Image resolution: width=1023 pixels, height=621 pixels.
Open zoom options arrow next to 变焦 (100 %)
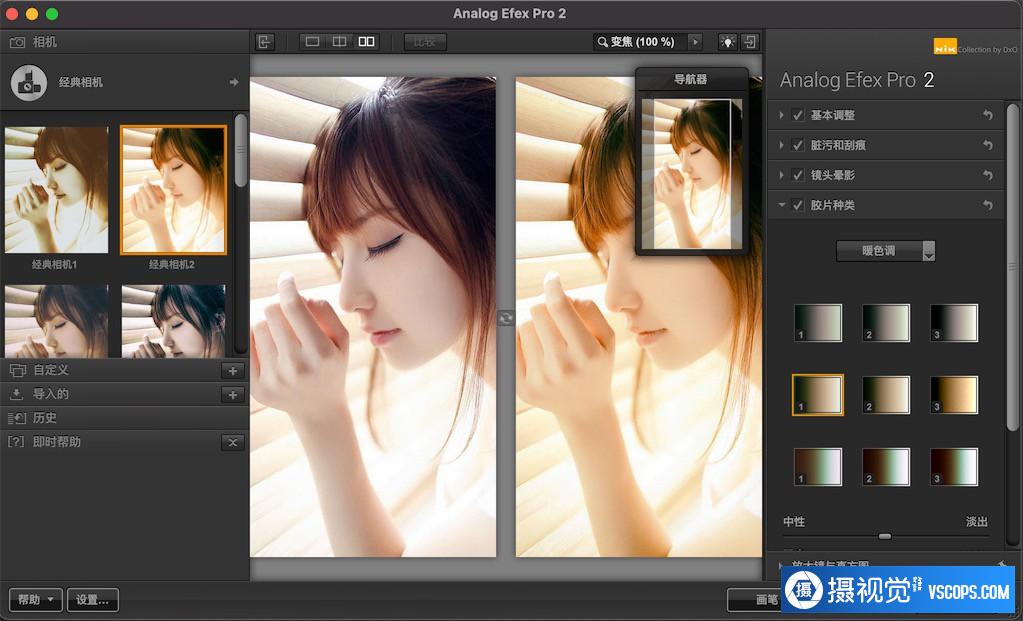click(695, 42)
